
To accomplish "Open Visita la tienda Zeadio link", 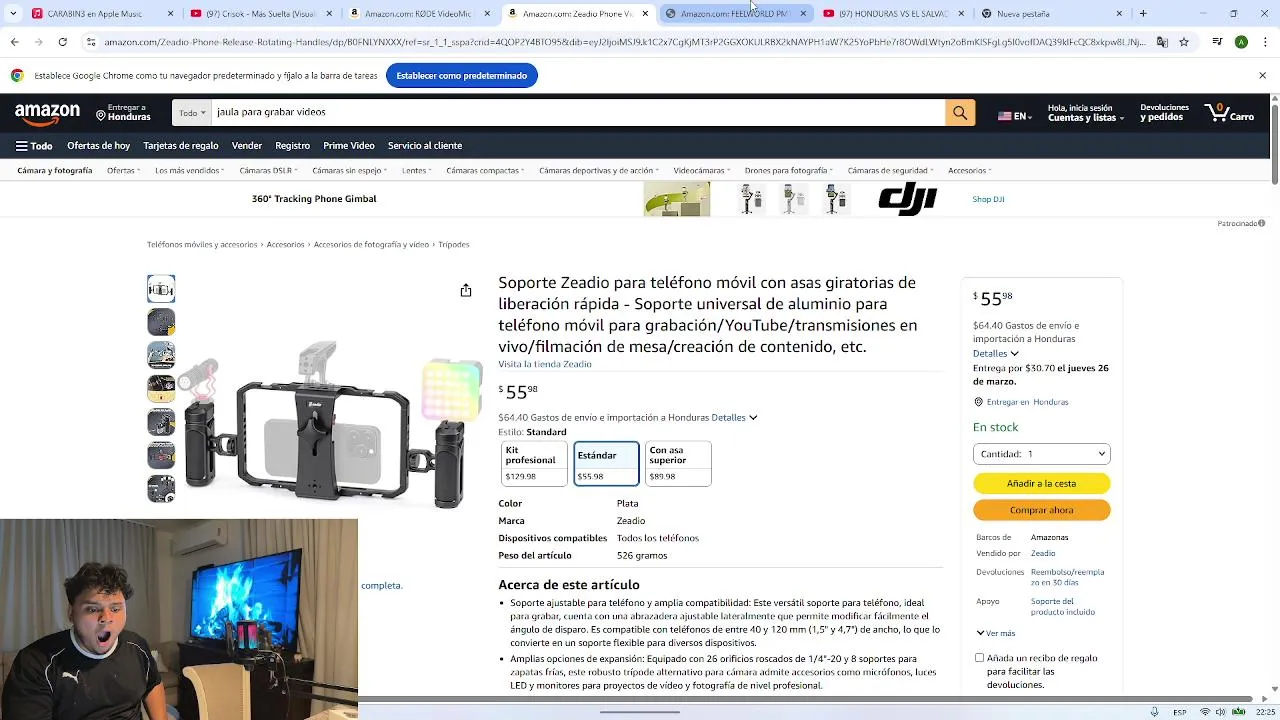I will (x=545, y=364).
